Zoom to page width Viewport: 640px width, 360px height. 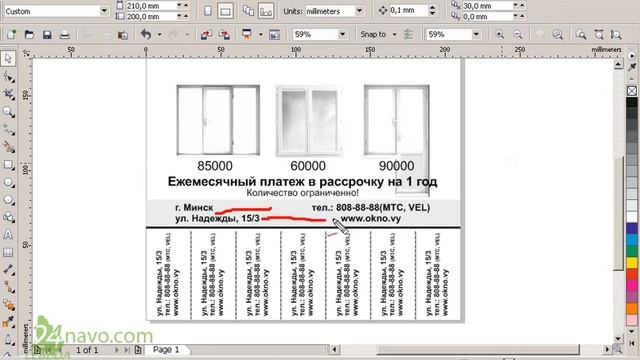pos(598,35)
